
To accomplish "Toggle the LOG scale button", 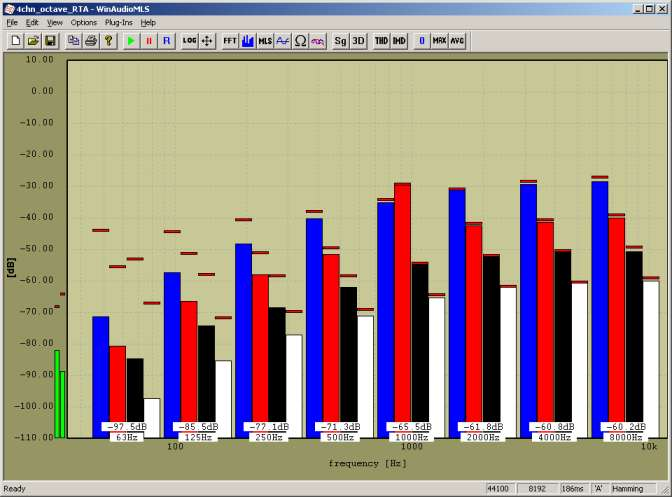I will coord(190,41).
